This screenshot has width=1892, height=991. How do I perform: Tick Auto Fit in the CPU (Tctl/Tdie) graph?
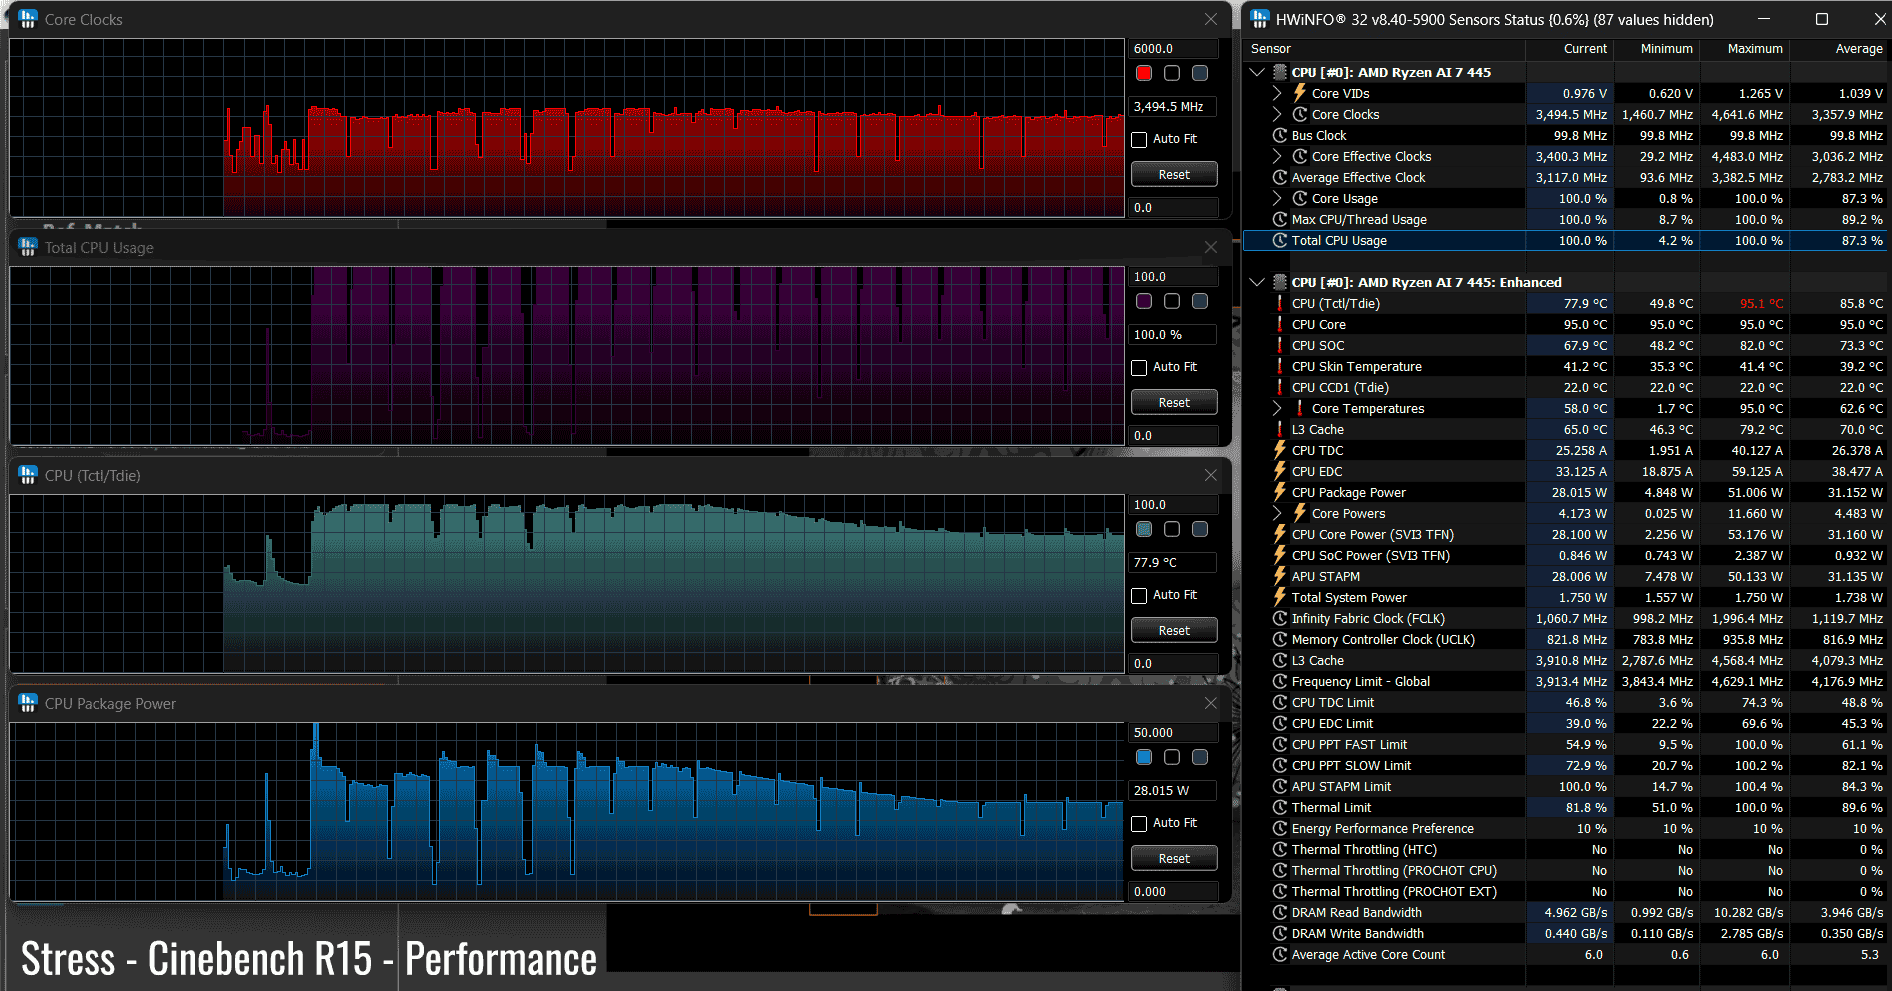pos(1139,595)
